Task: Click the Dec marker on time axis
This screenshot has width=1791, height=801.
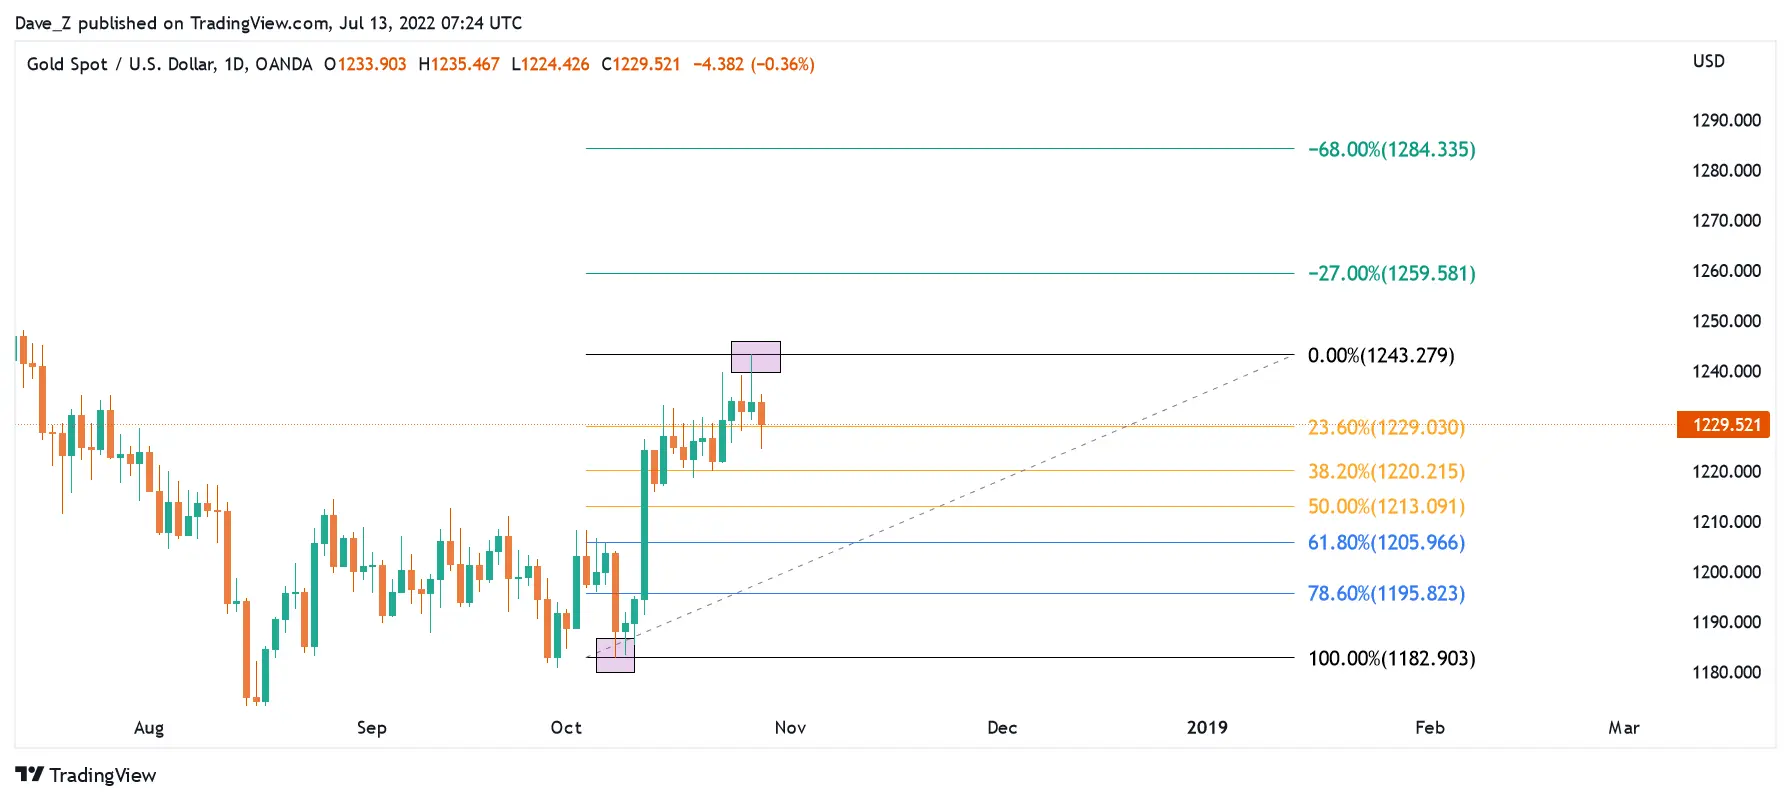Action: coord(1002,728)
